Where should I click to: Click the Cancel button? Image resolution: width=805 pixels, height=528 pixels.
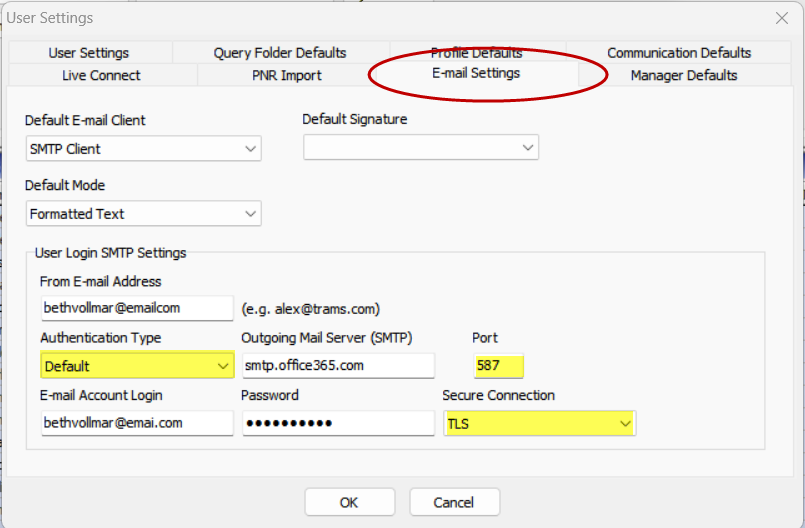454,502
